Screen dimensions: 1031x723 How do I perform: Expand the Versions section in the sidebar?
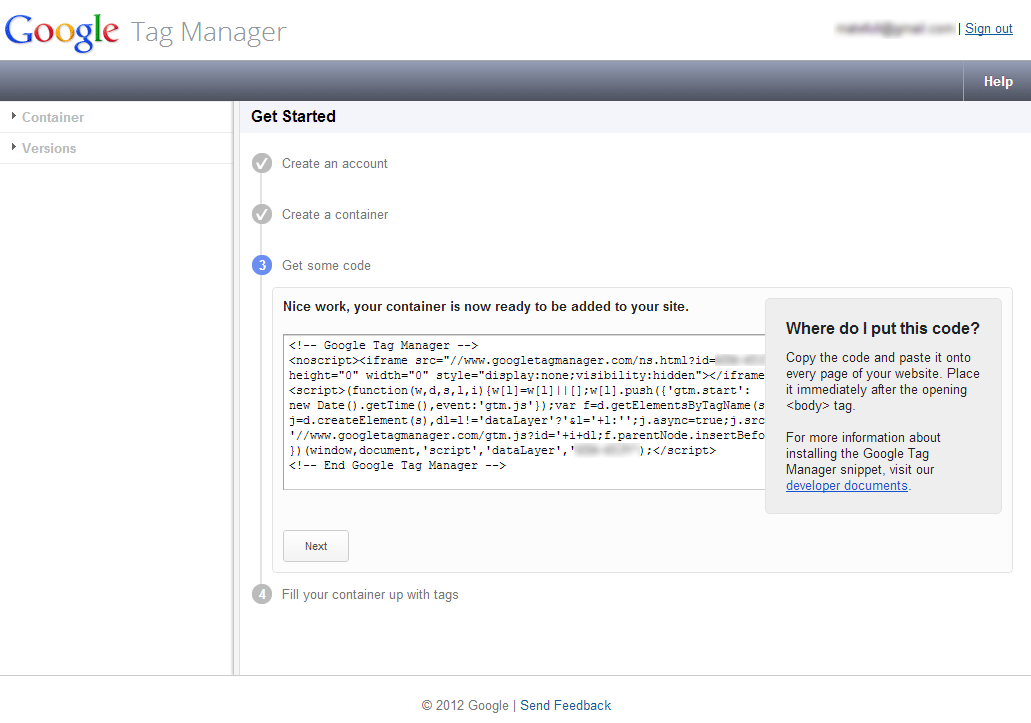[x=48, y=148]
